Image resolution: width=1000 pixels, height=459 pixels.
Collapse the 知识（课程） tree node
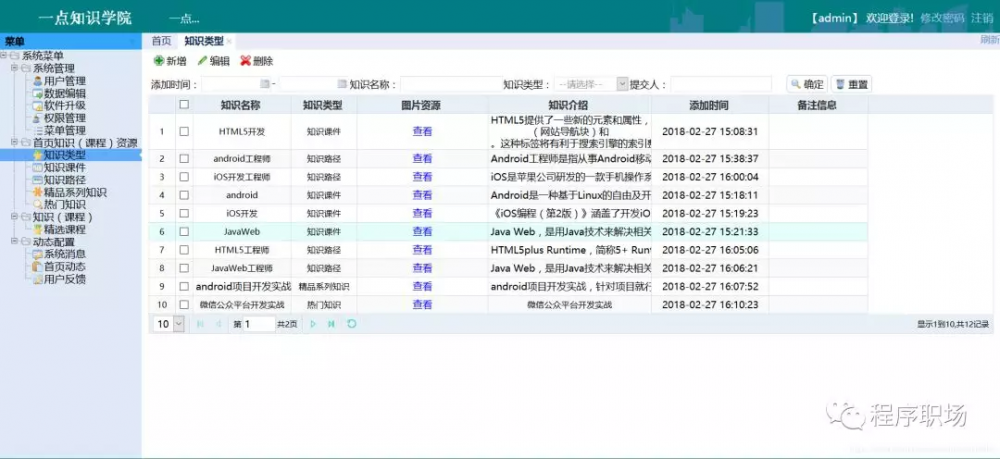(14, 217)
